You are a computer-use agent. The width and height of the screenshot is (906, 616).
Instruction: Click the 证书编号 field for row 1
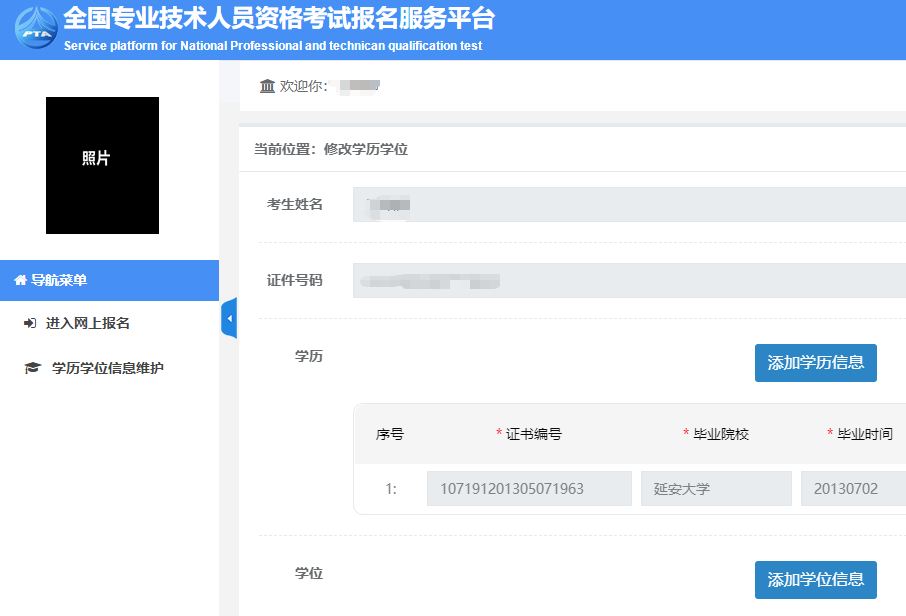pos(529,488)
